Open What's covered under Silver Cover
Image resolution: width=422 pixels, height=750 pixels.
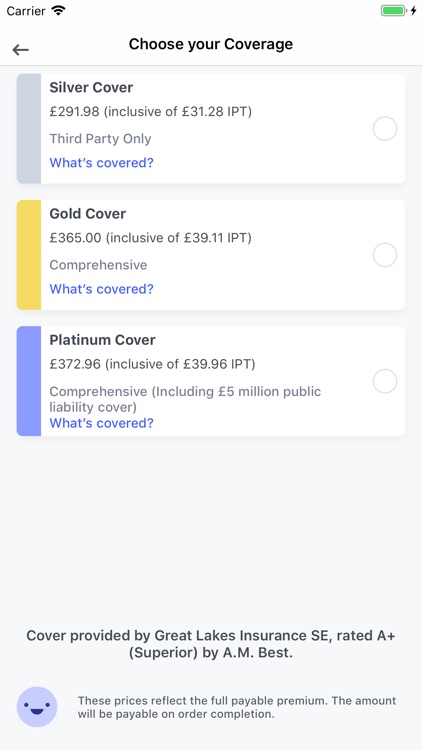101,163
